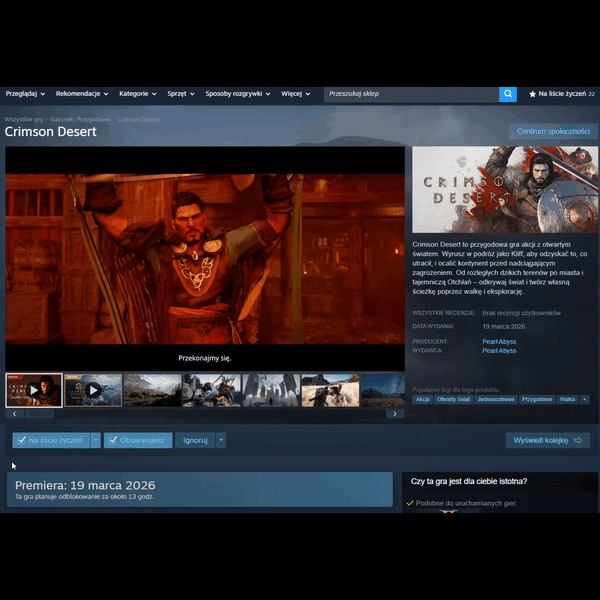
Task: Select the Przygodowe tag
Action: [x=537, y=399]
